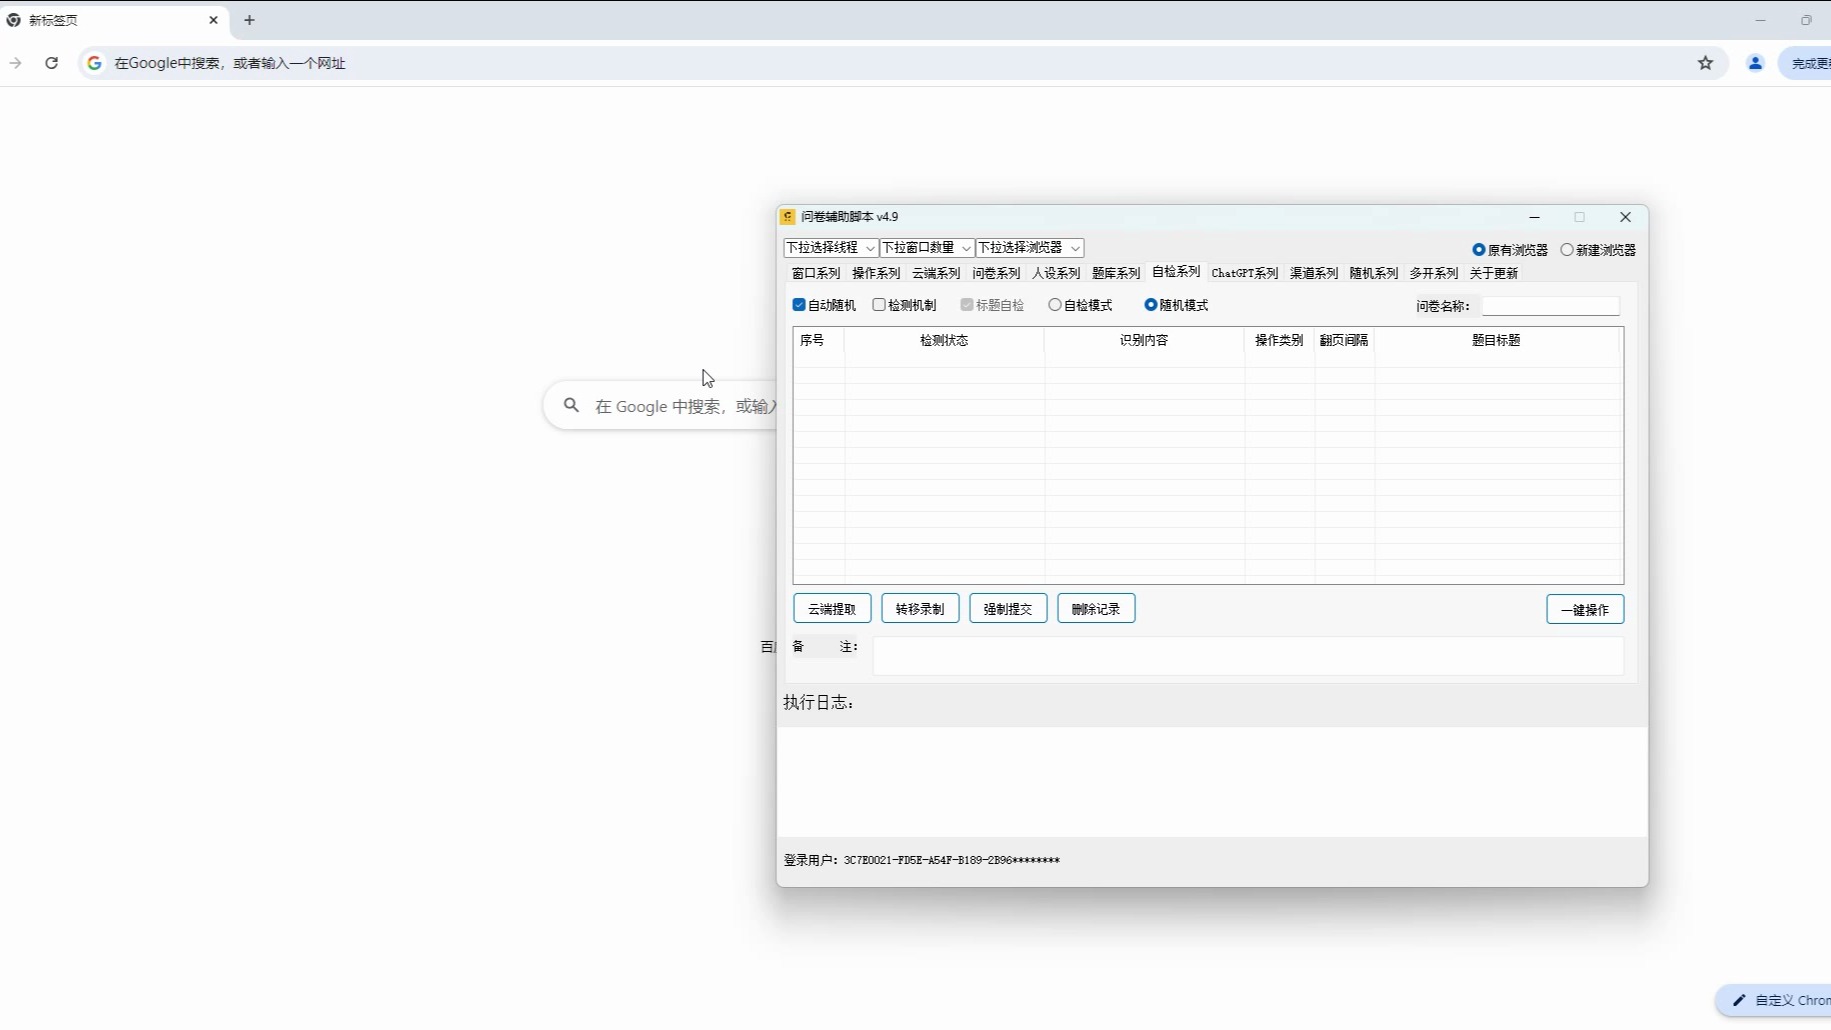This screenshot has height=1030, width=1831.
Task: Bookmark this page with star icon
Action: 1706,63
